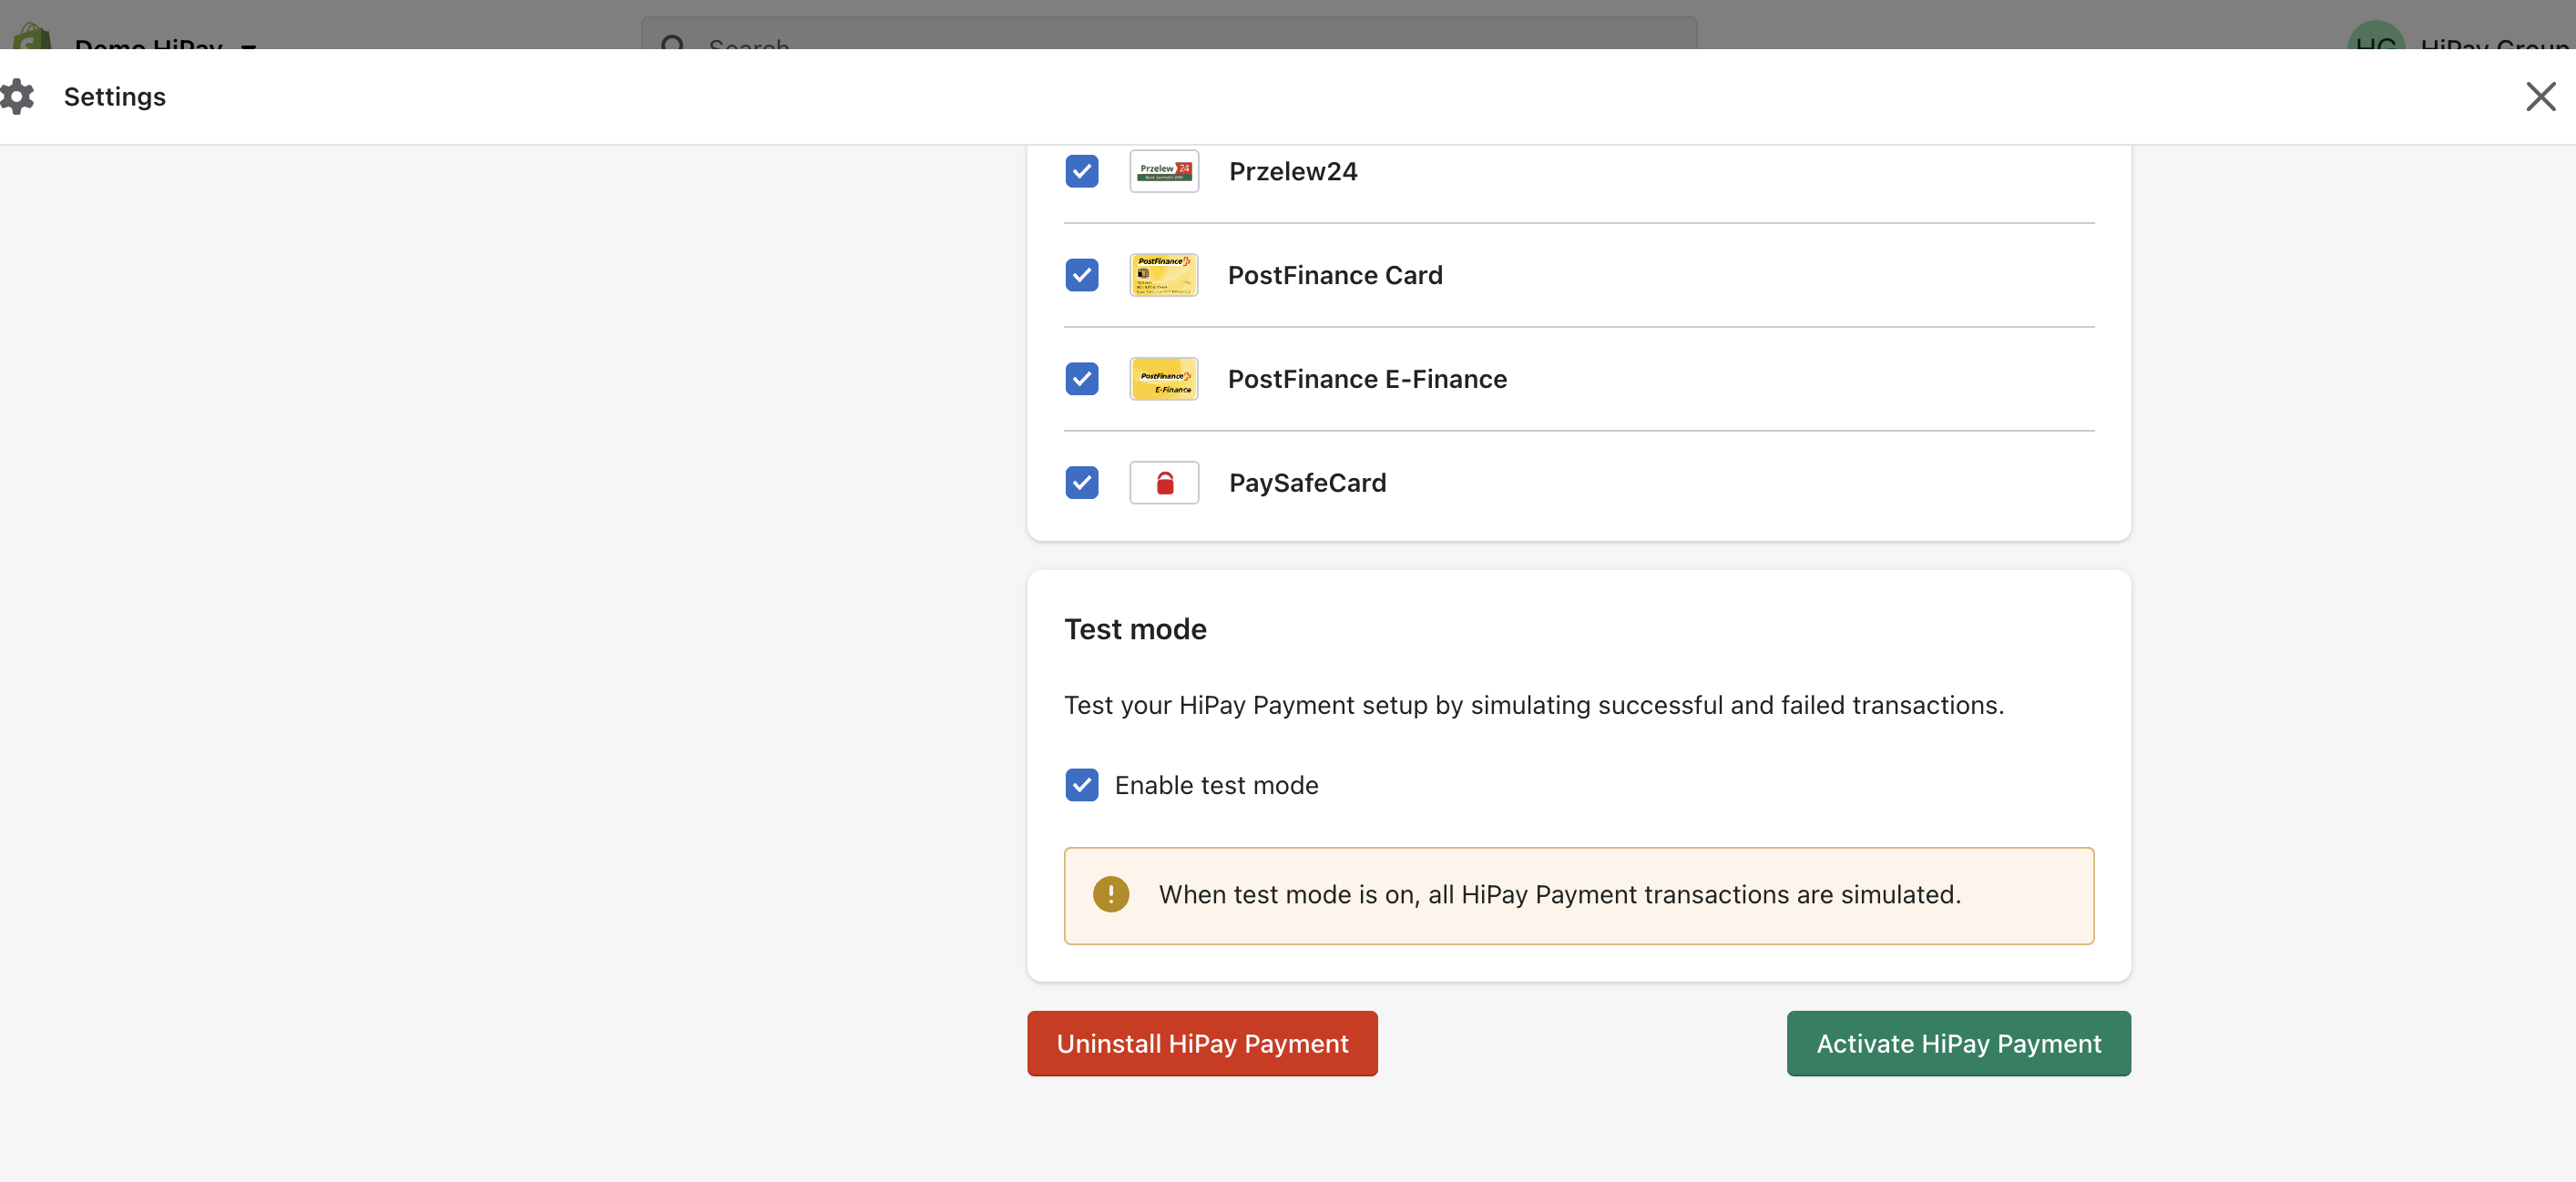Click the PostFinance E-Finance logo icon
The height and width of the screenshot is (1182, 2576).
point(1164,379)
